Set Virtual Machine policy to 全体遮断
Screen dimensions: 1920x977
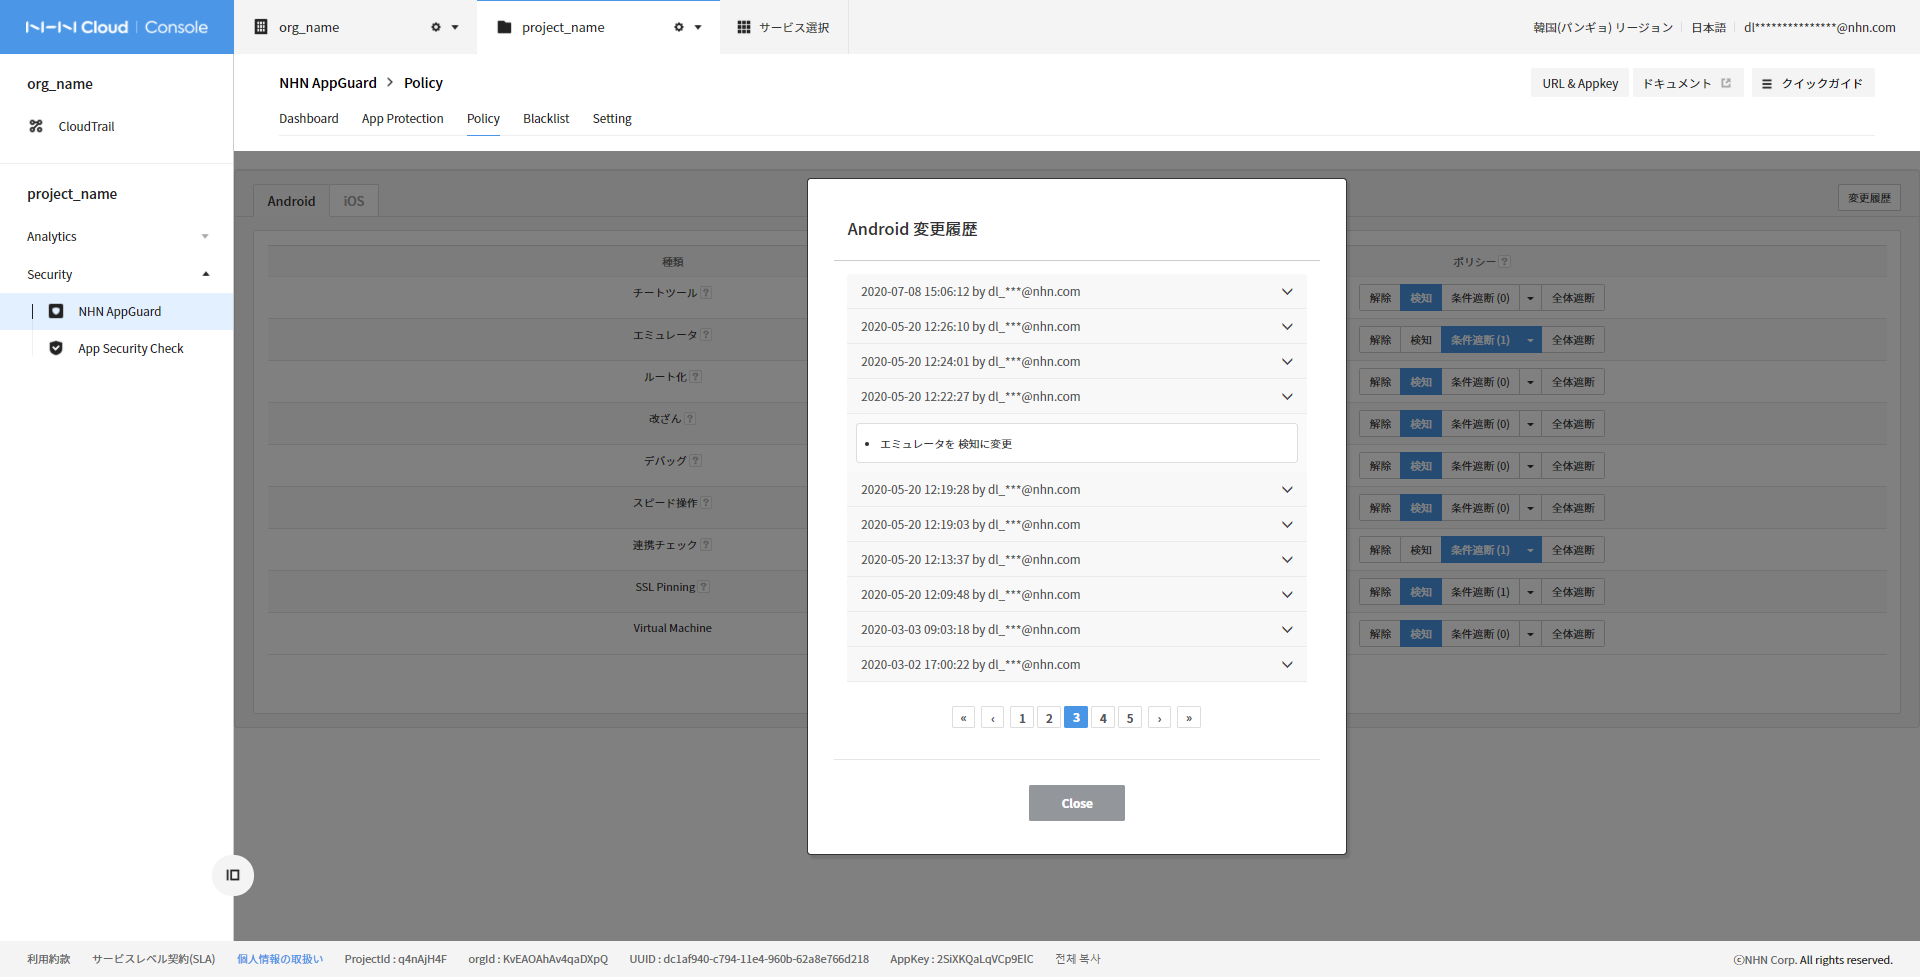[1573, 634]
